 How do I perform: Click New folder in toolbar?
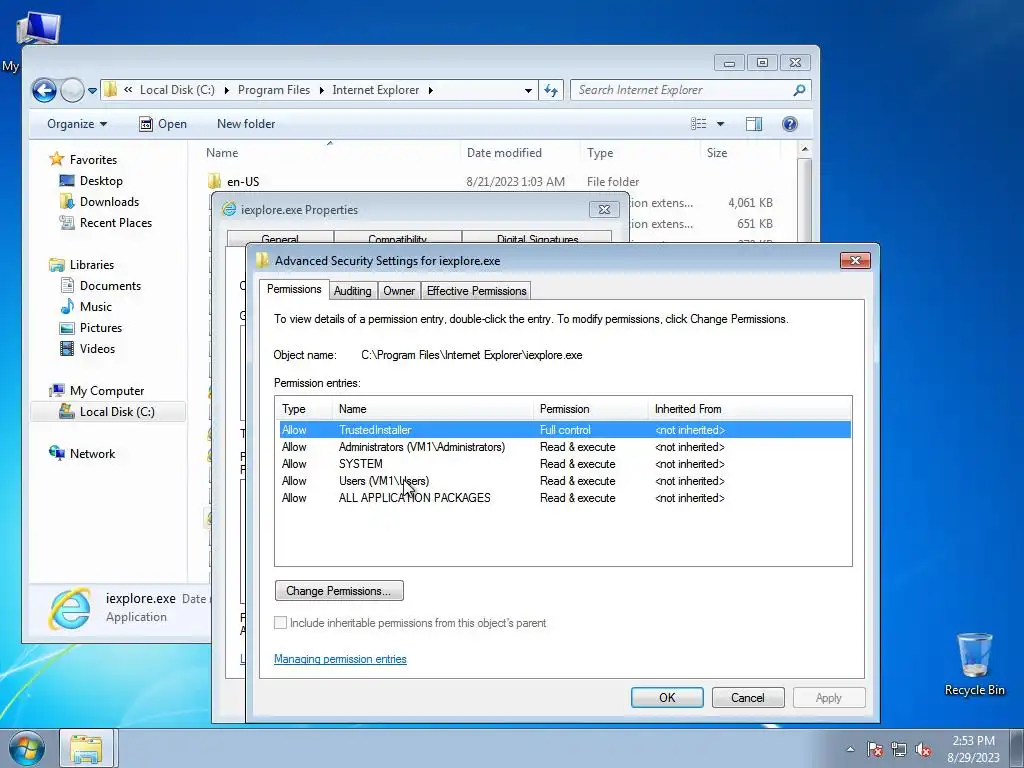pyautogui.click(x=246, y=124)
